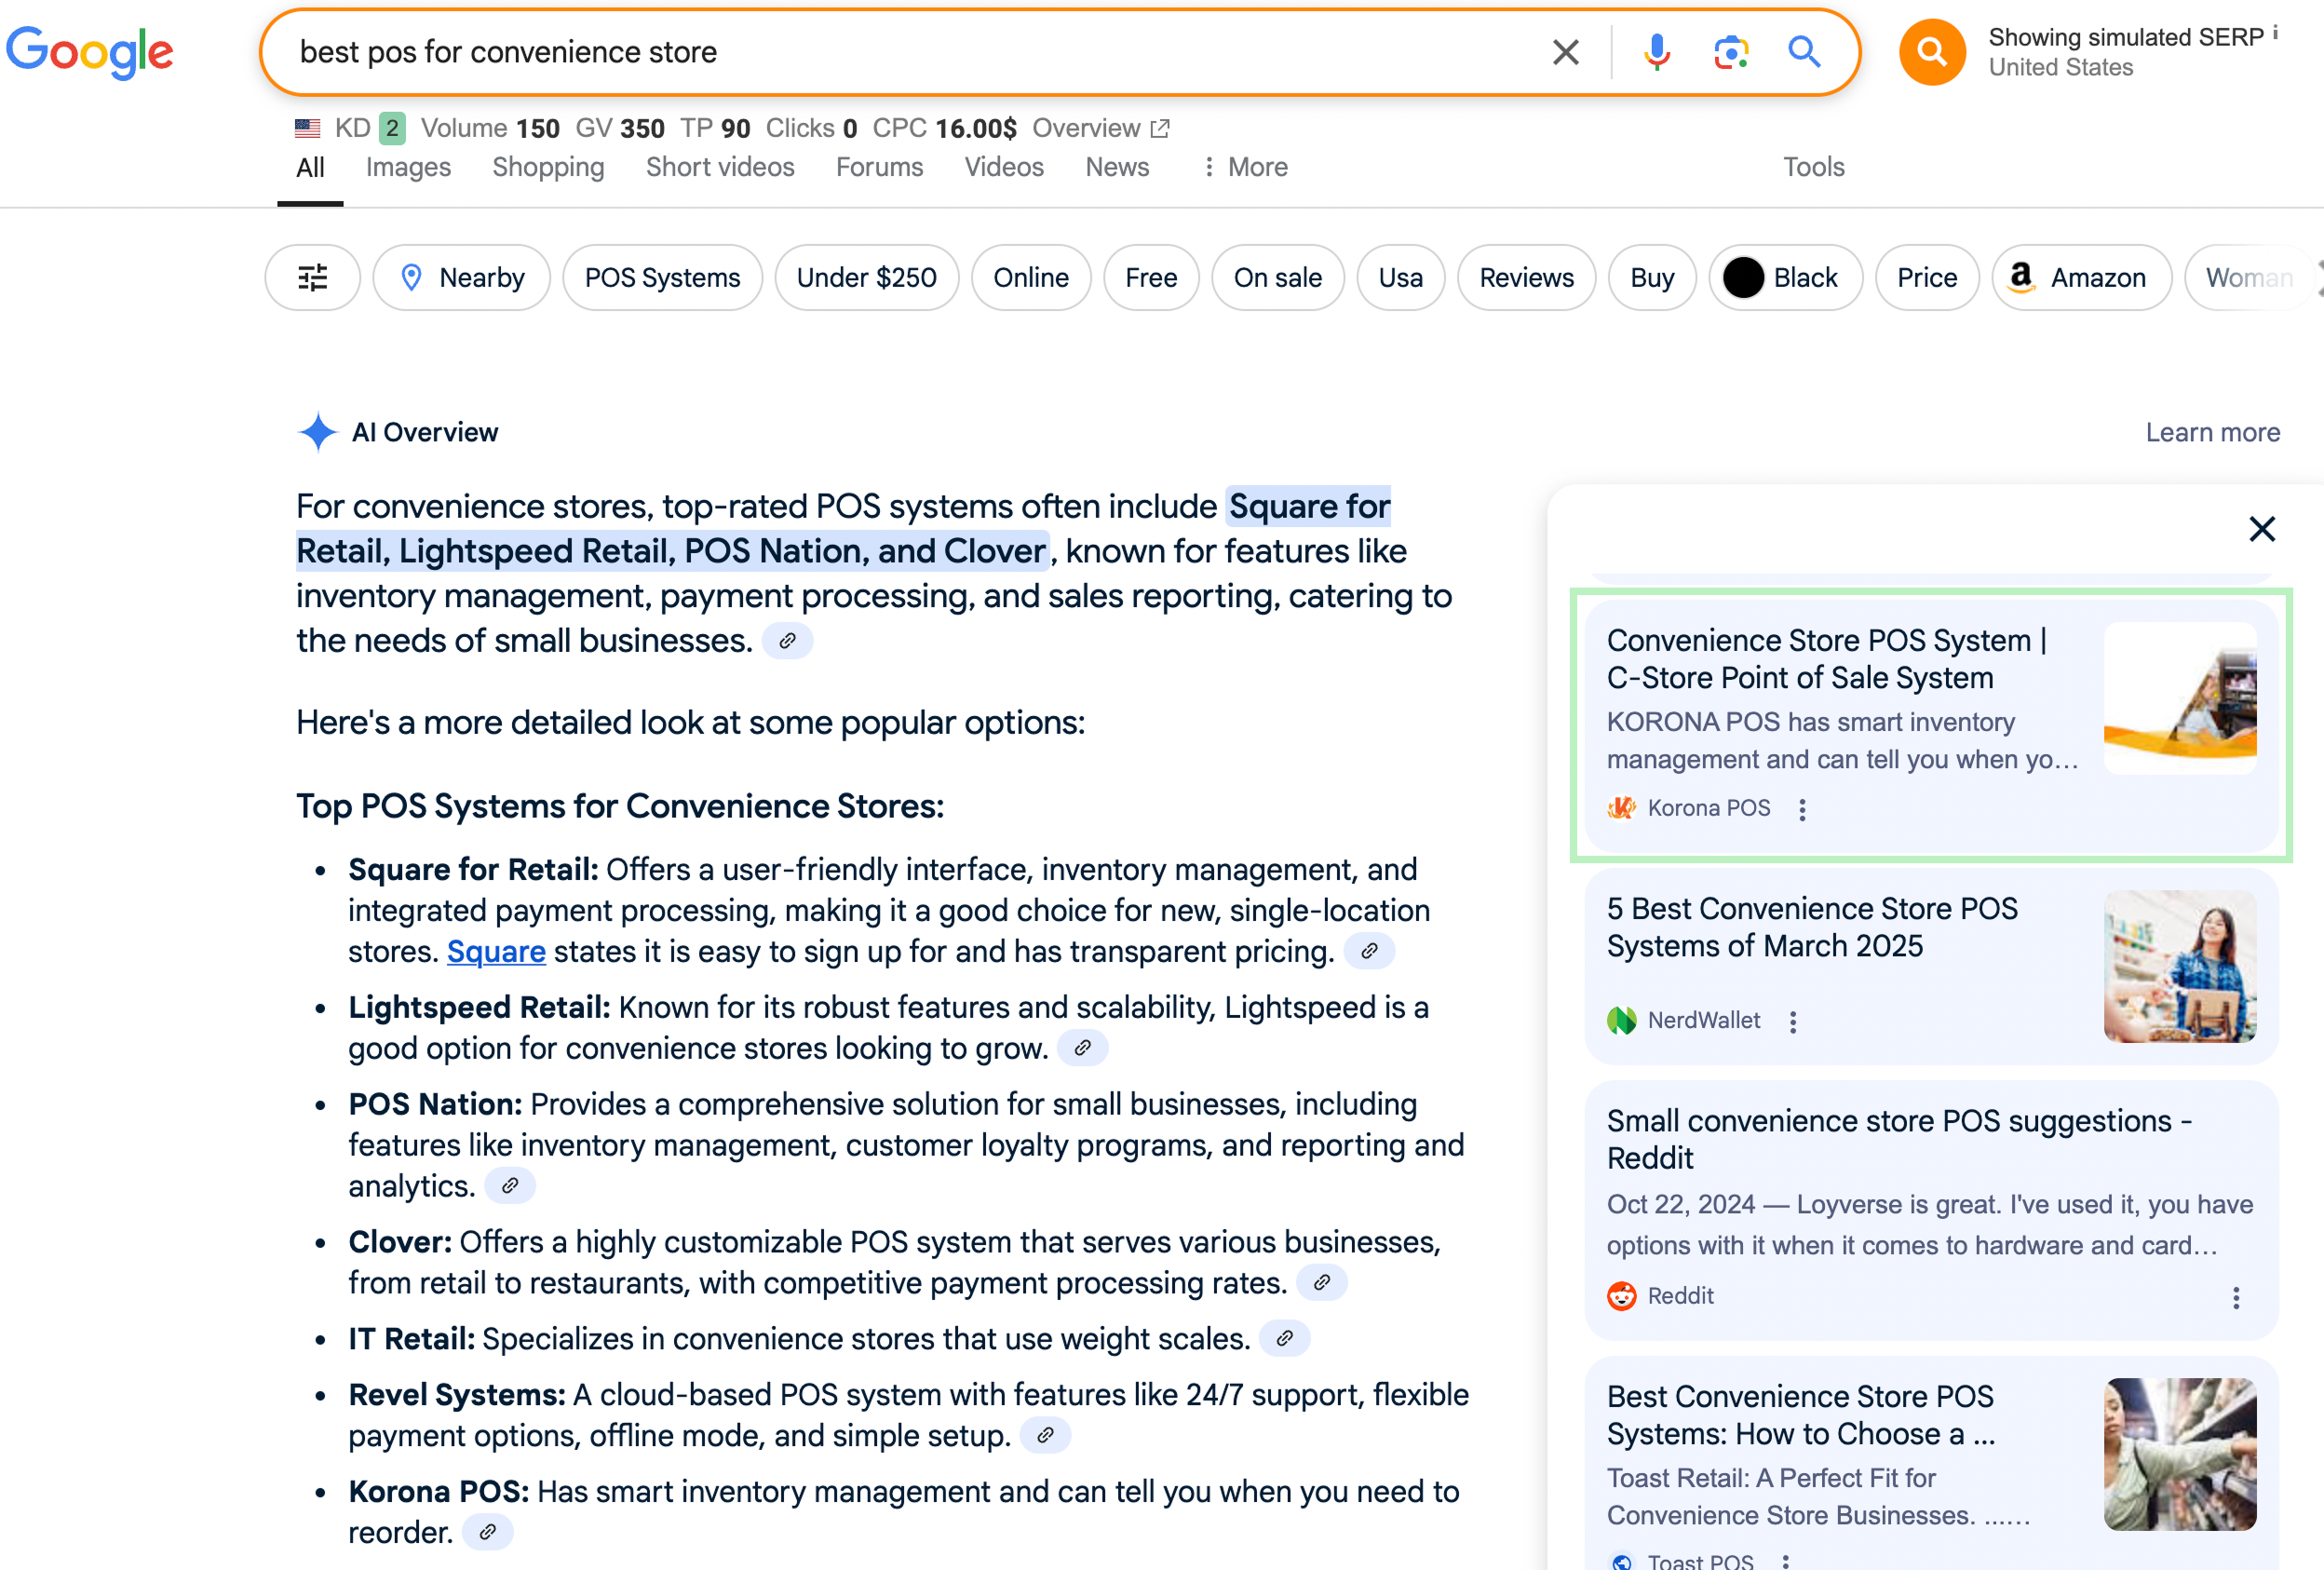Open Google Lens image search icon

coord(1730,52)
